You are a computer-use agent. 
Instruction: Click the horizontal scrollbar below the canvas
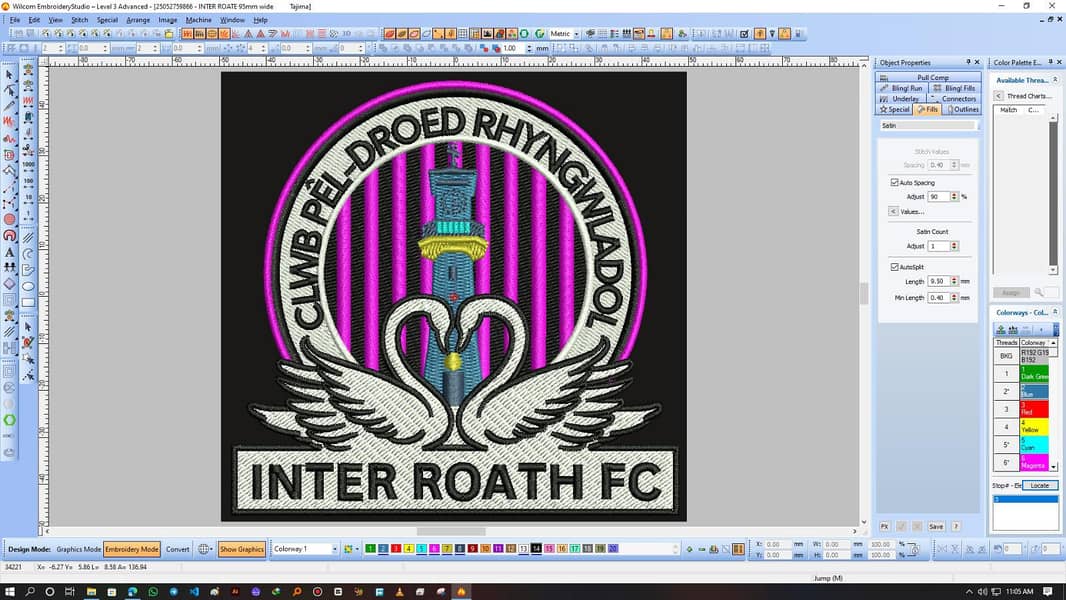[x=451, y=531]
